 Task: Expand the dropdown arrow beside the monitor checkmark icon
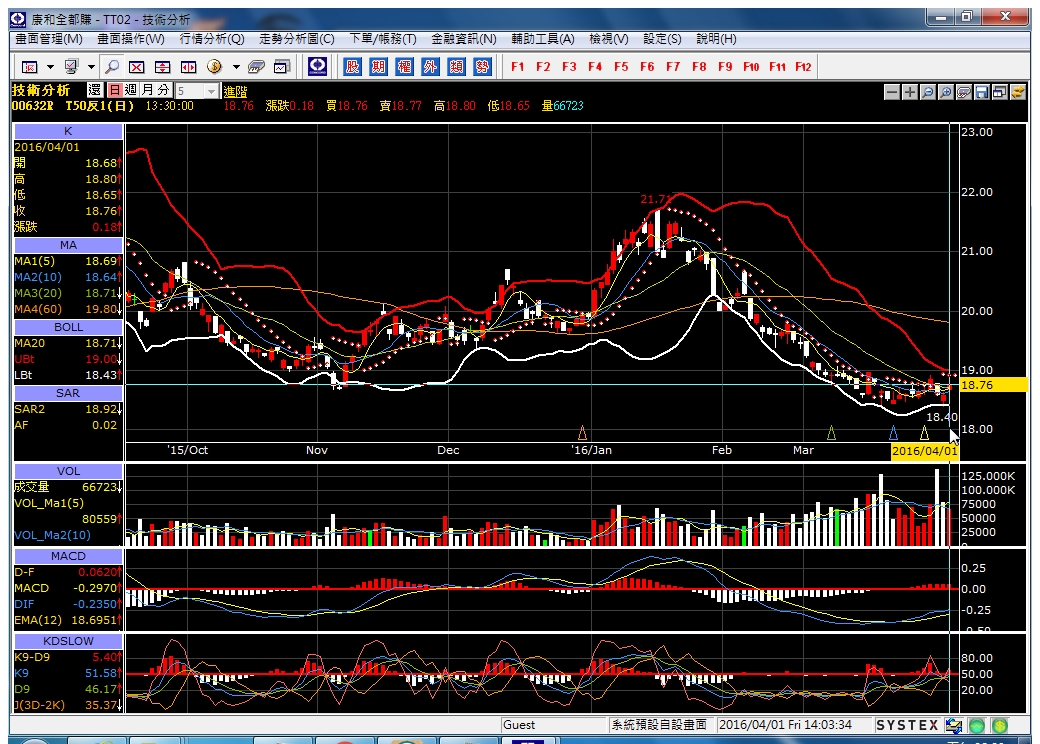pos(91,67)
